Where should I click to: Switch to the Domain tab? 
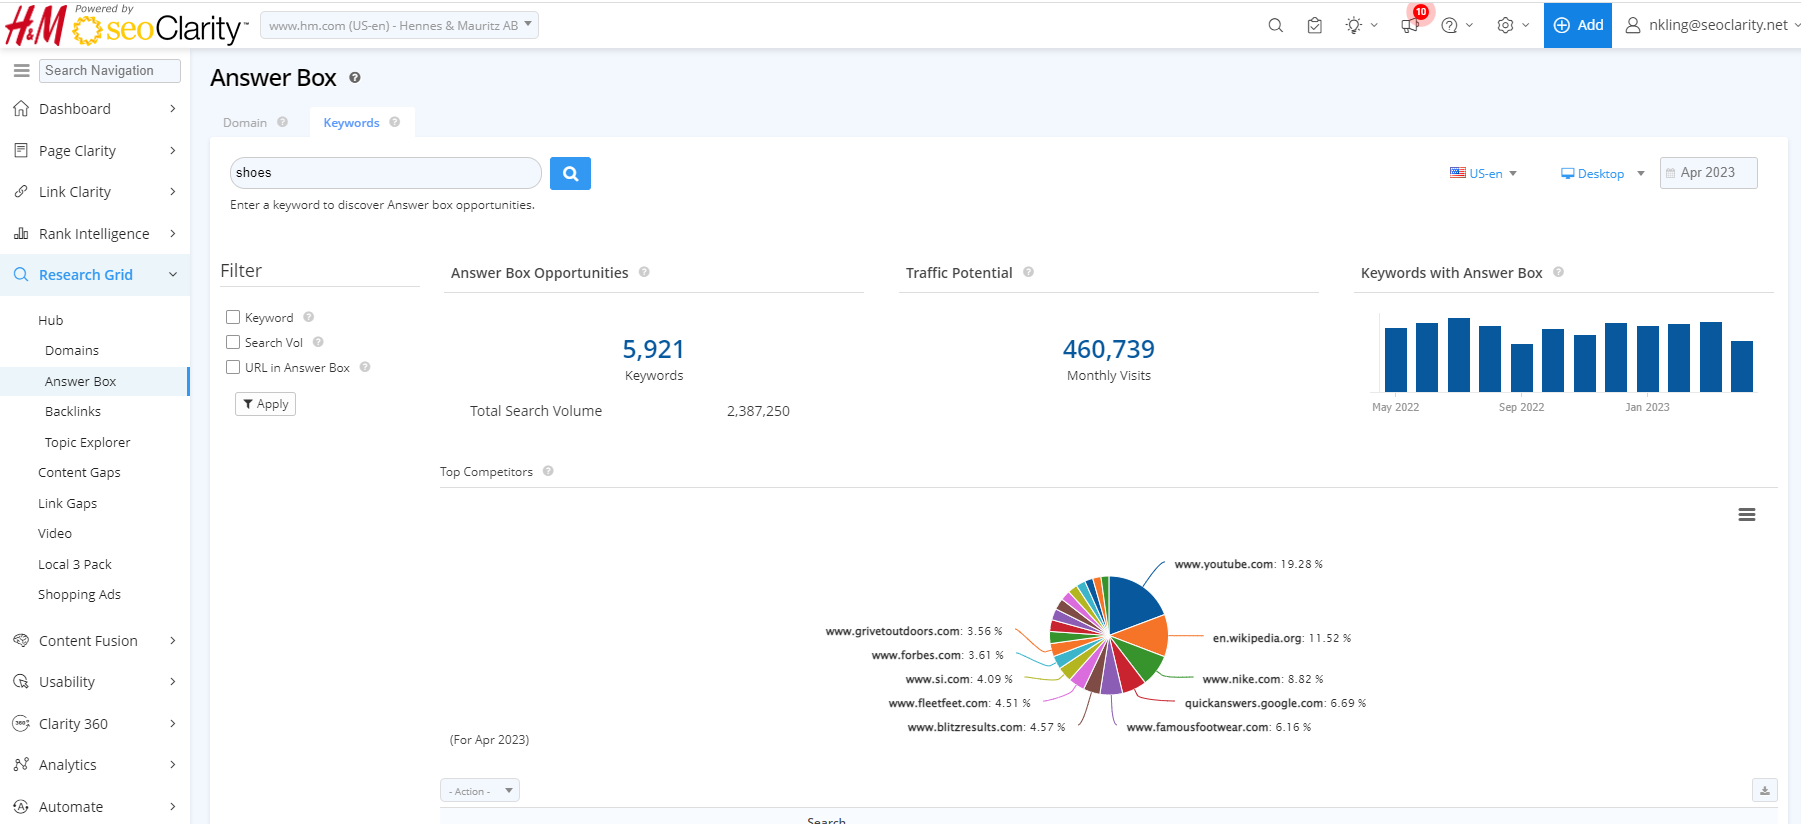[245, 123]
